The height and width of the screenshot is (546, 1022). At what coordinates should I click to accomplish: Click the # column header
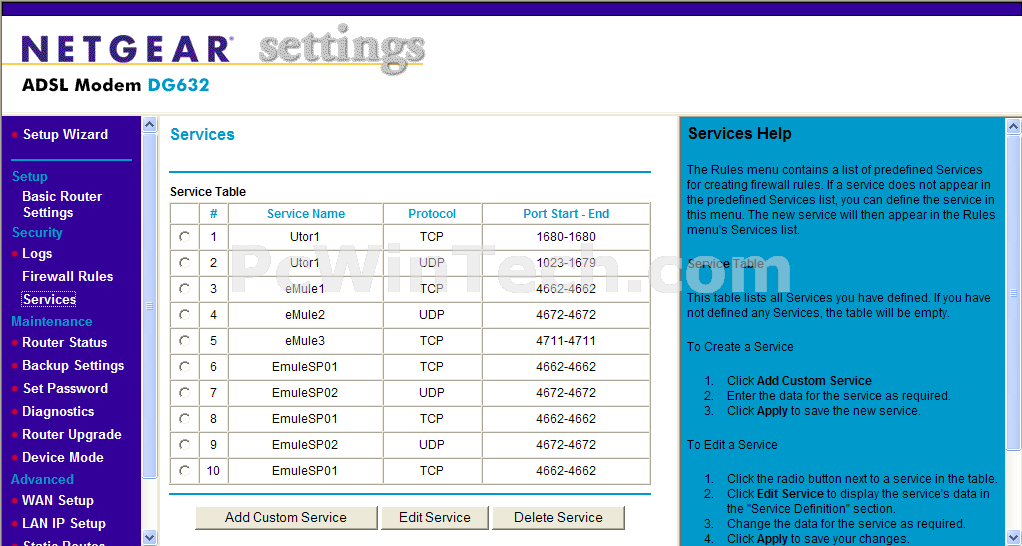coord(213,214)
